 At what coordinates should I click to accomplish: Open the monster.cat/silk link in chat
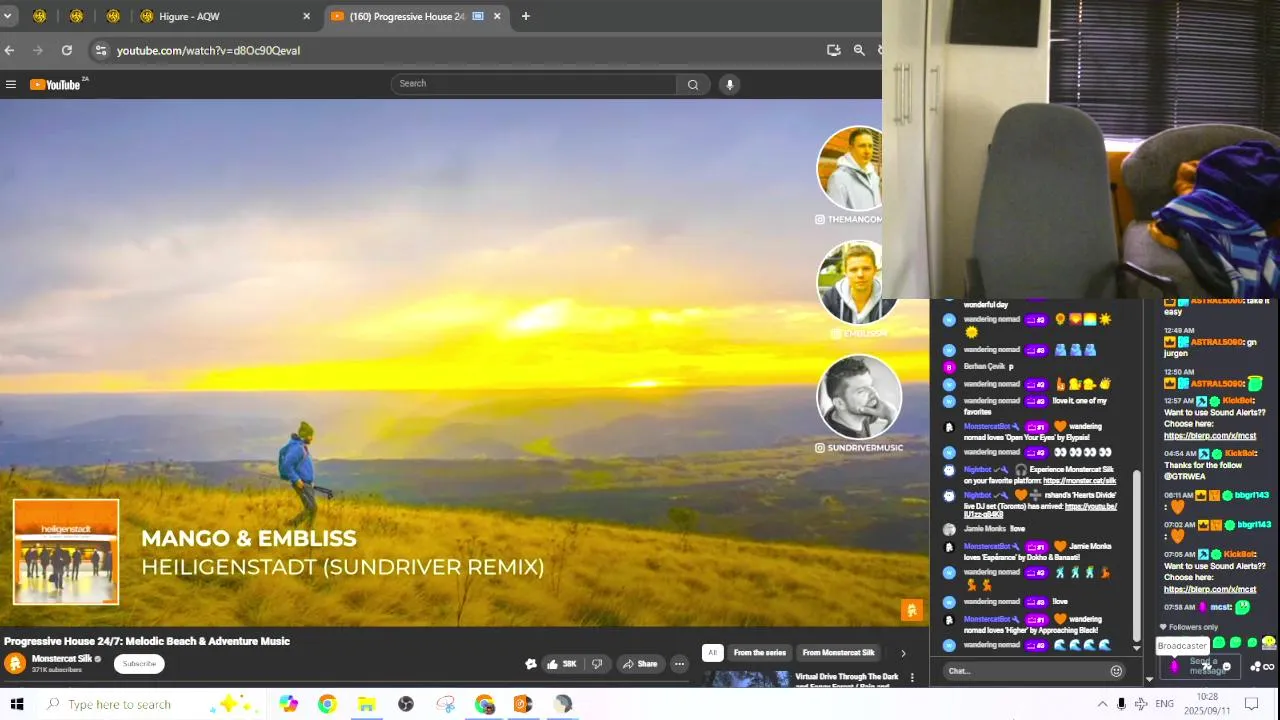coord(1080,481)
